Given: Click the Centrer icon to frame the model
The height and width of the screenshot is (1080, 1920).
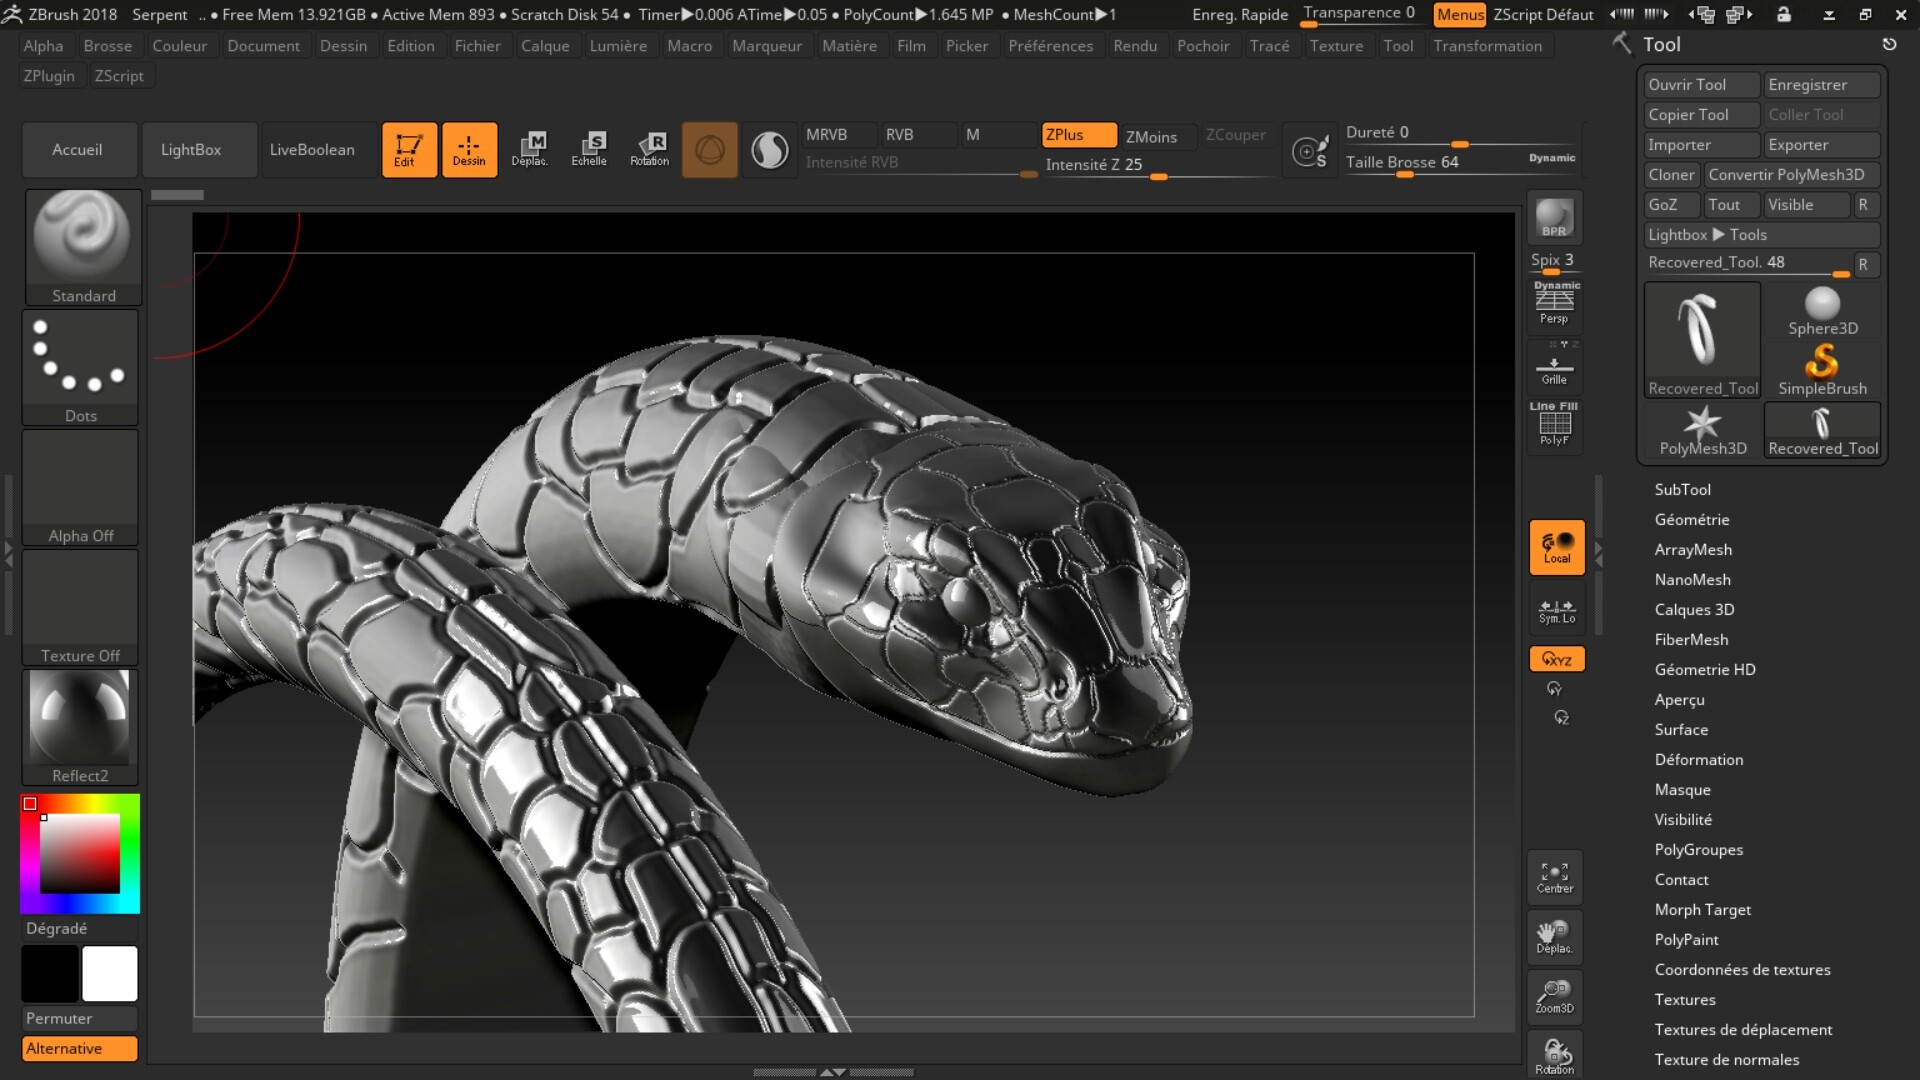Looking at the screenshot, I should point(1554,877).
